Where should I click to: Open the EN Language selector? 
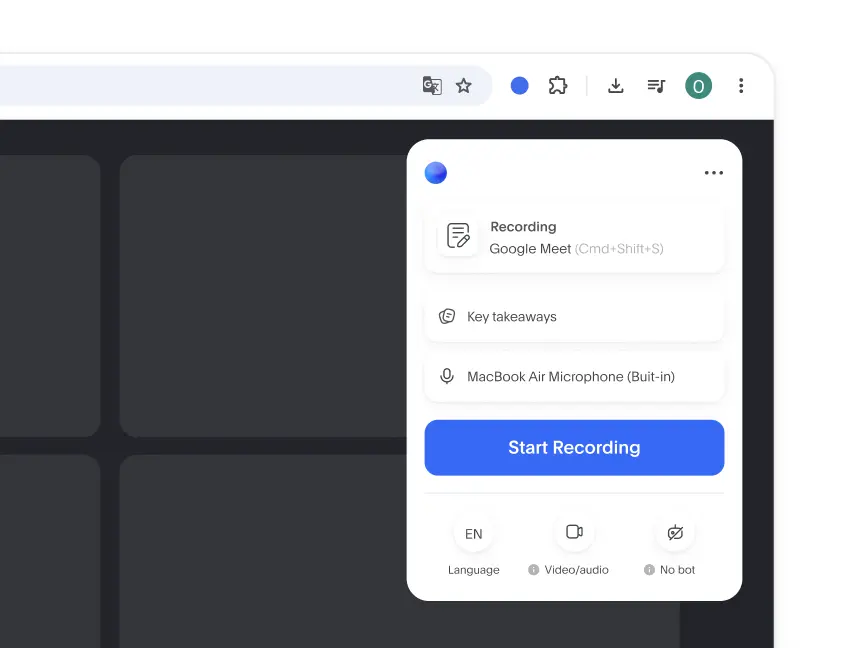[474, 533]
